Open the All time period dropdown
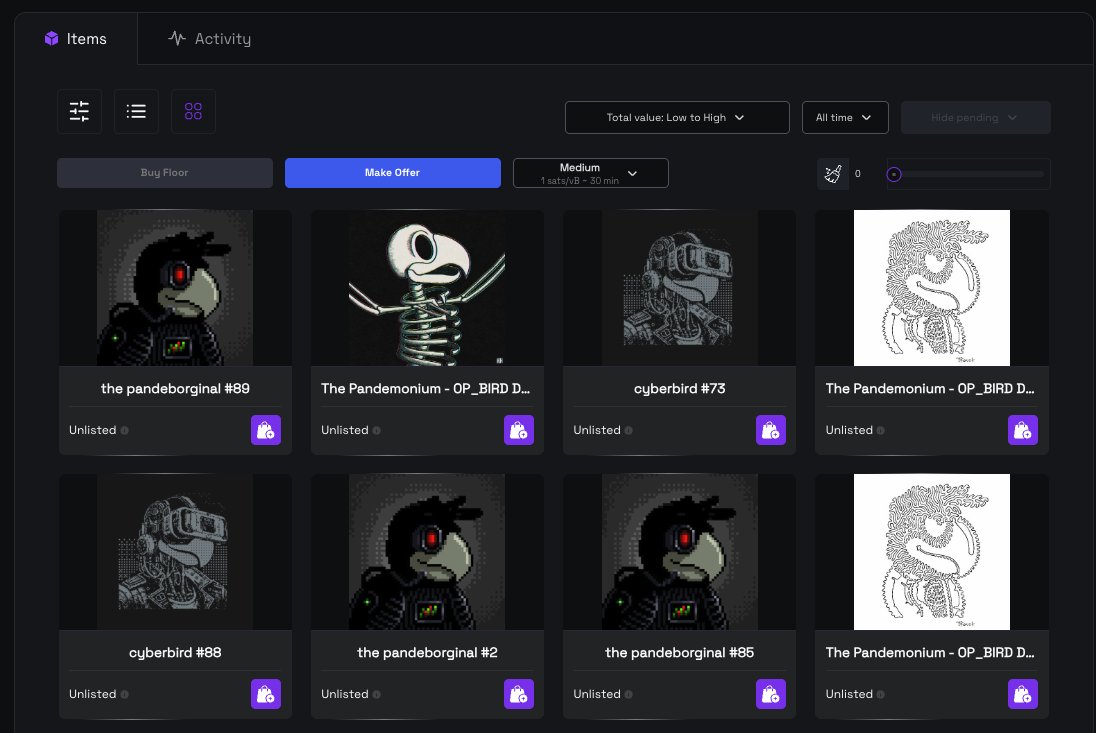Viewport: 1096px width, 733px height. pyautogui.click(x=845, y=117)
